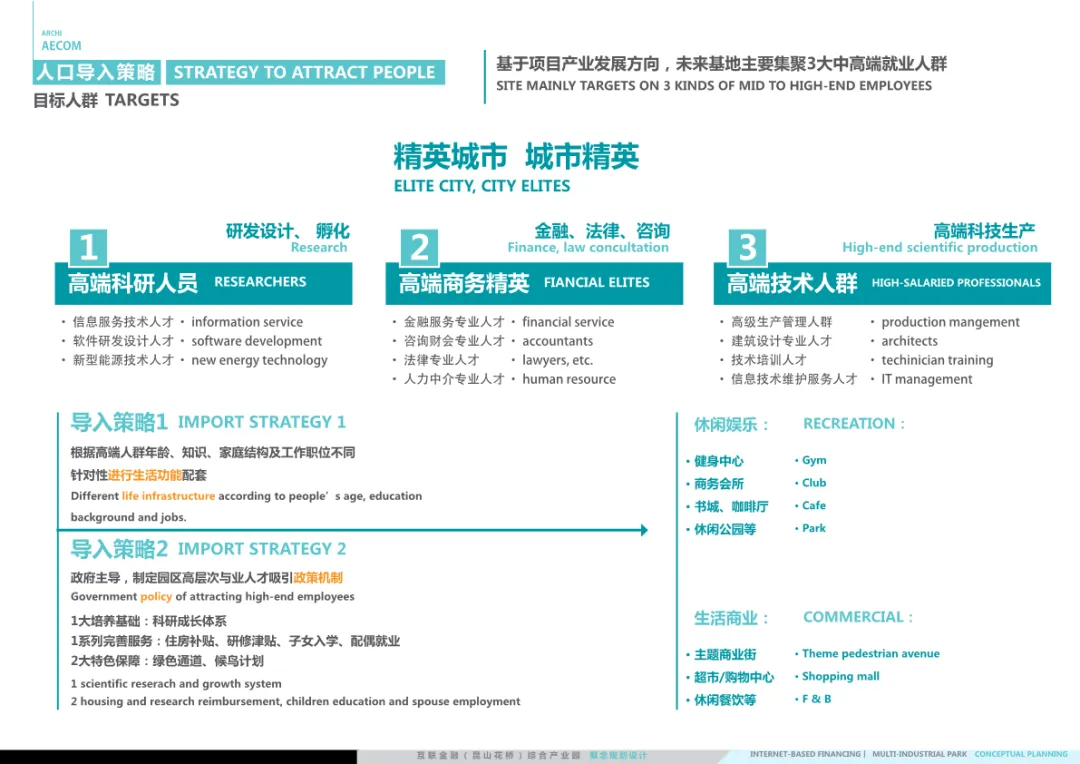Click '主题商业街' list item

(x=725, y=654)
